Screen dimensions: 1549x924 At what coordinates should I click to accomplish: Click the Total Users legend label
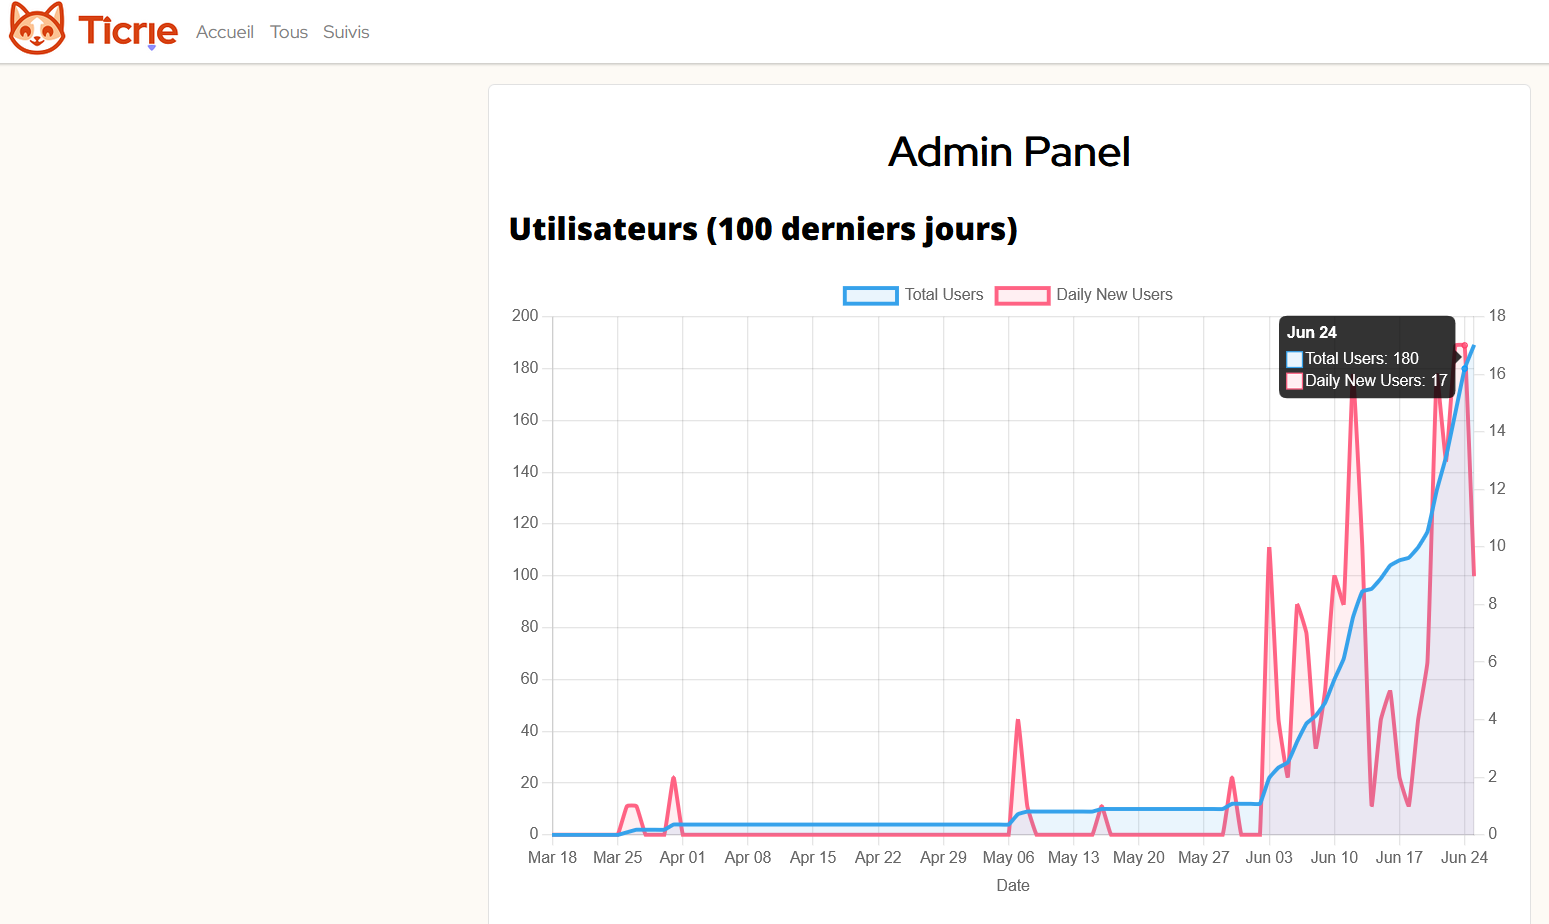944,295
